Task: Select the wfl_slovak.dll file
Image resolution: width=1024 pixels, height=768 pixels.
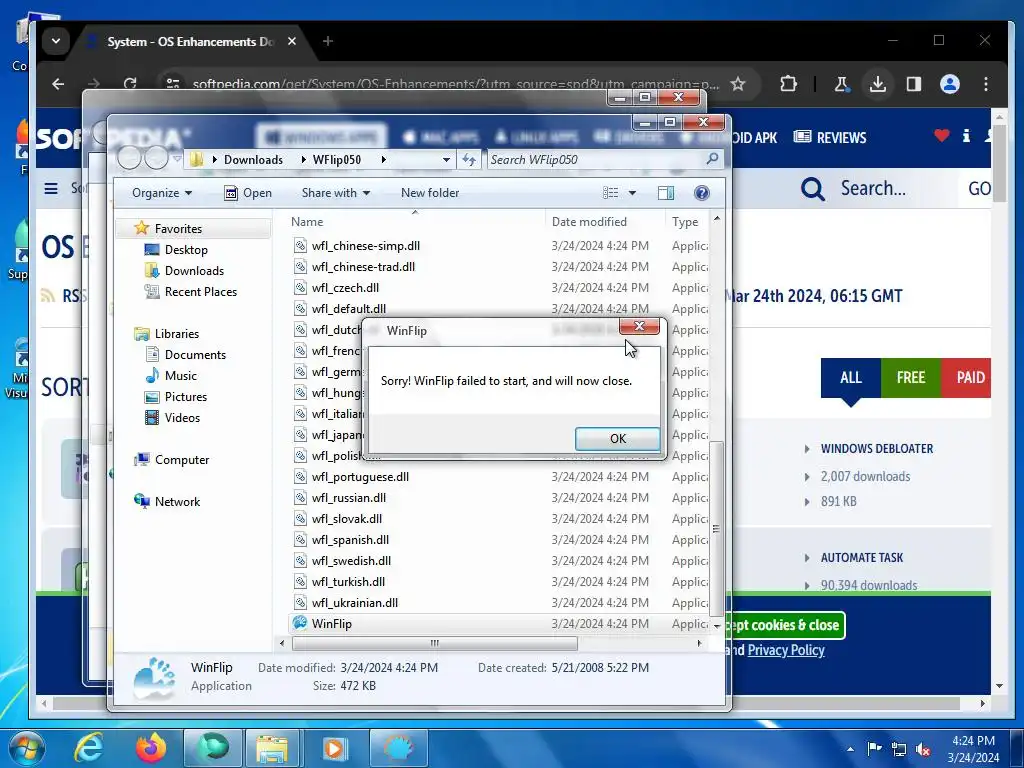Action: coord(347,519)
